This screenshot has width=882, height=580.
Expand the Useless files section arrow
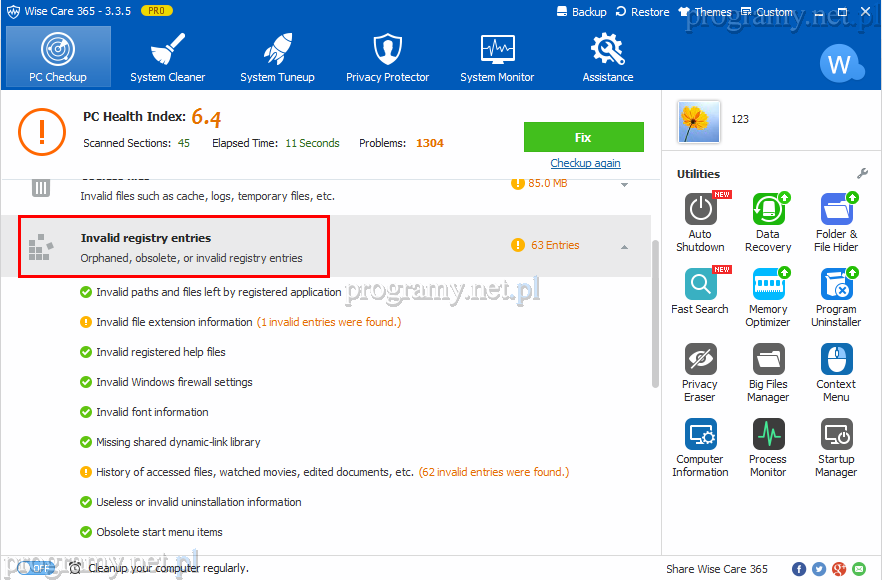tap(624, 184)
